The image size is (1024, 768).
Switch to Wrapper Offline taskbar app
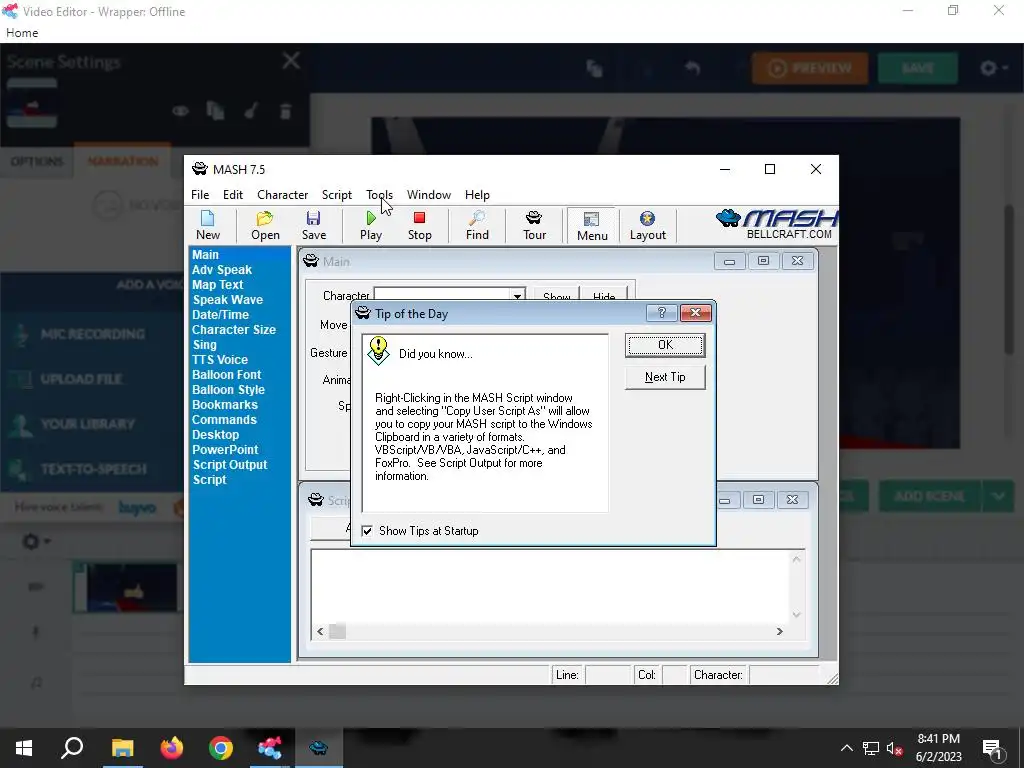click(269, 748)
